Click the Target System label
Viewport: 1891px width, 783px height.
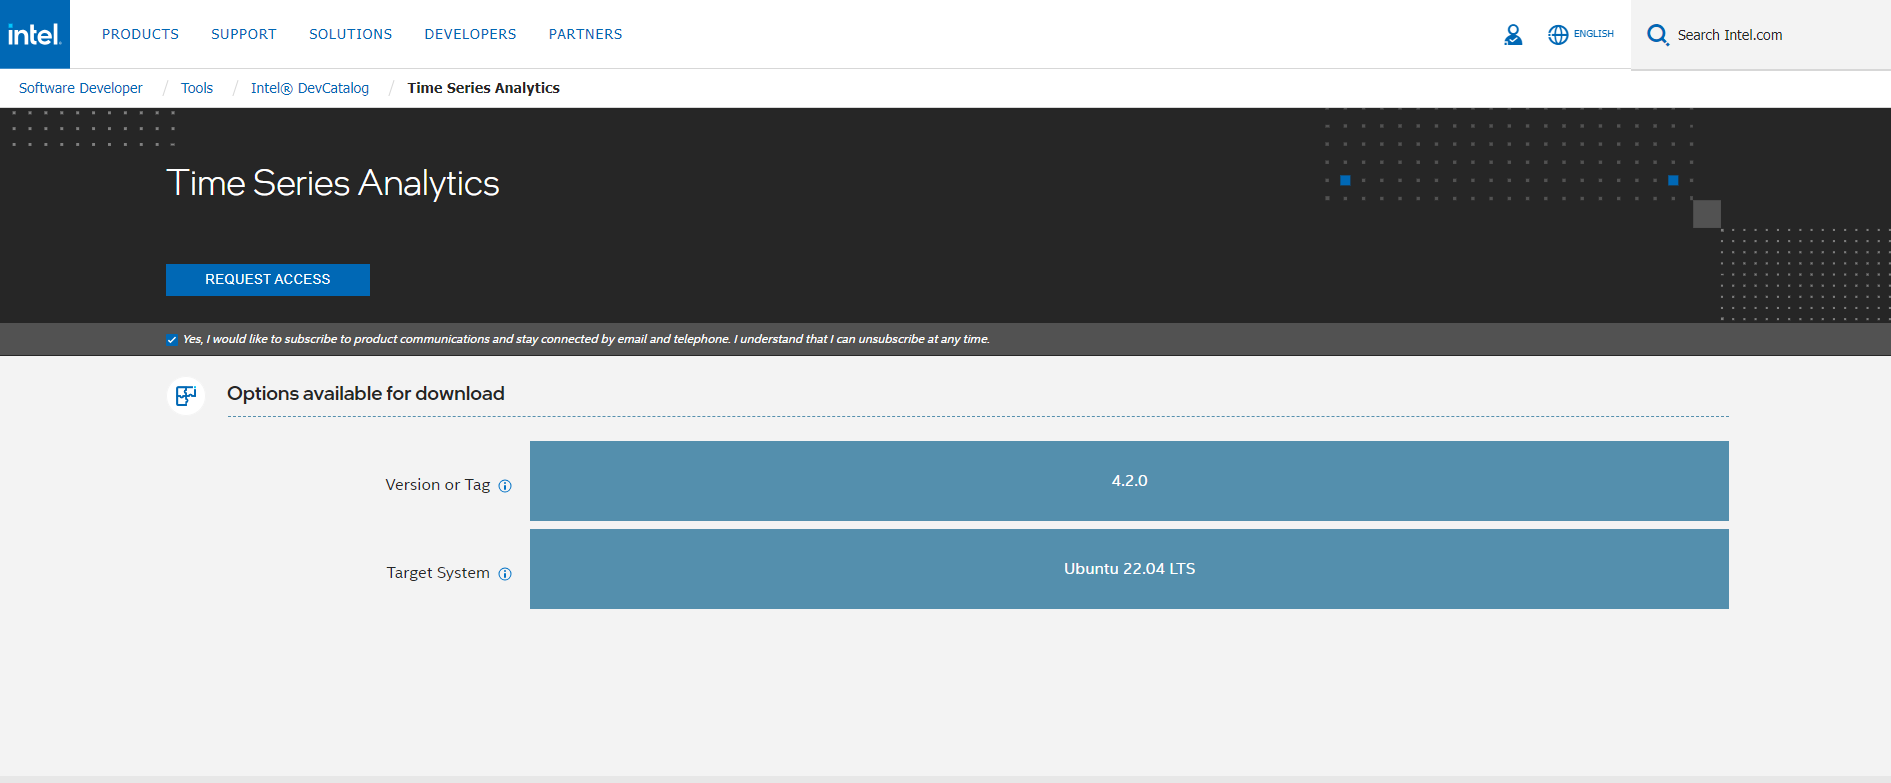coord(438,573)
